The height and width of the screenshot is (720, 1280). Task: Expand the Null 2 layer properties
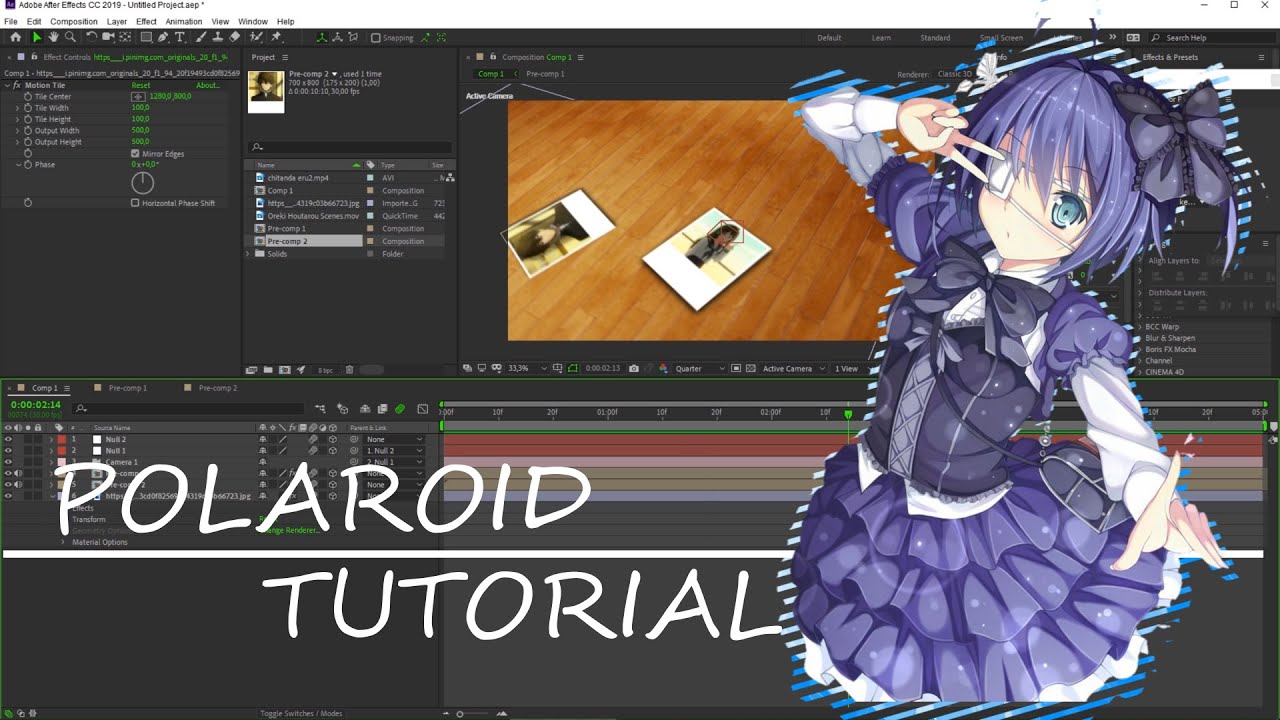[x=51, y=439]
